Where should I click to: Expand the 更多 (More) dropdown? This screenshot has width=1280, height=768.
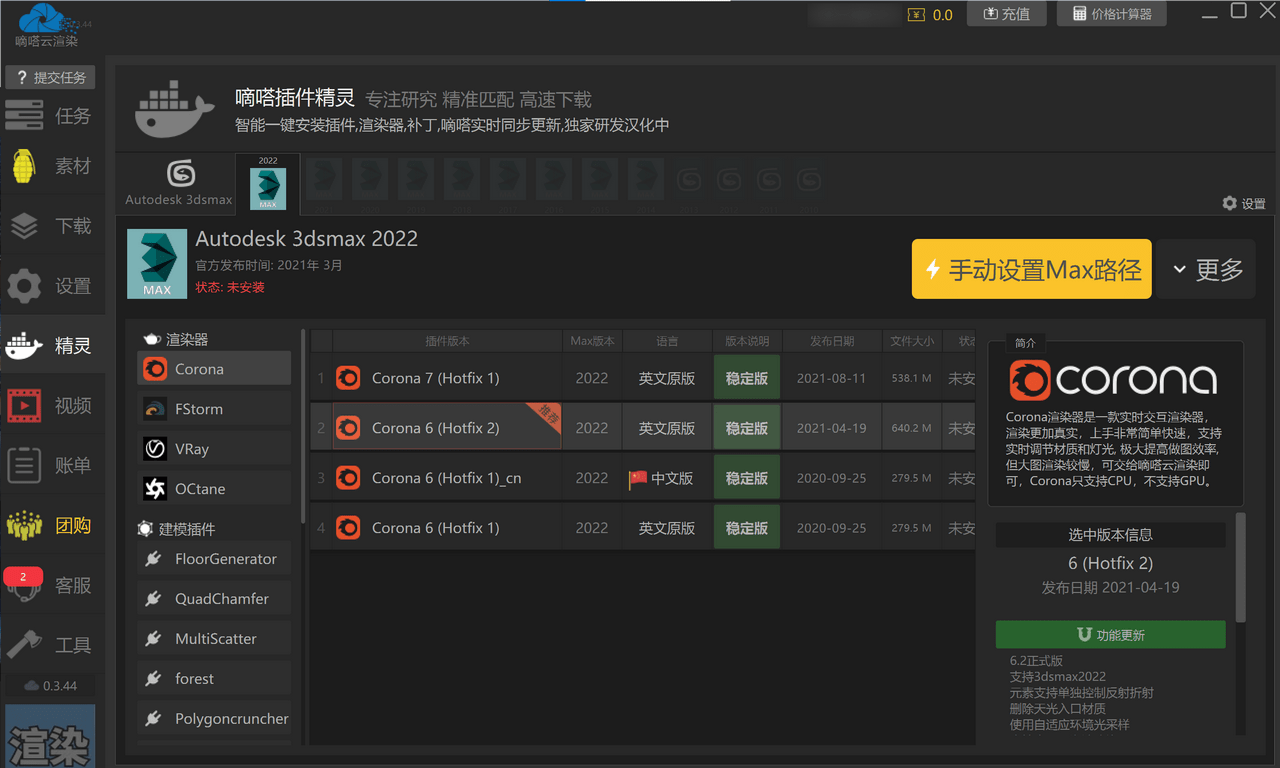pyautogui.click(x=1206, y=268)
